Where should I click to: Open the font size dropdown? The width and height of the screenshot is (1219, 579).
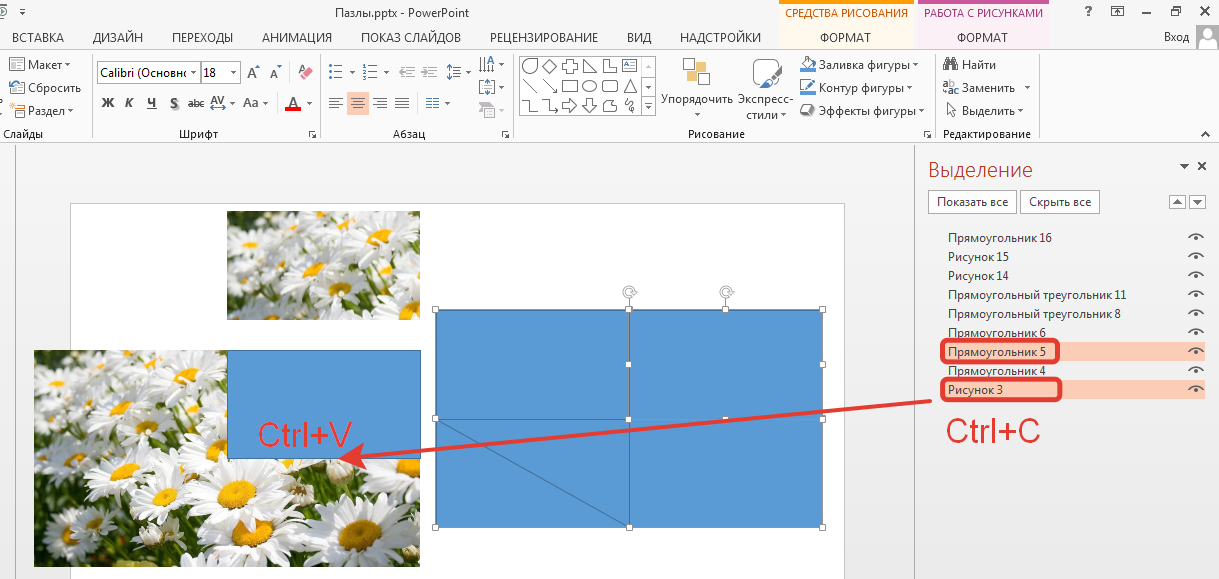coord(234,73)
